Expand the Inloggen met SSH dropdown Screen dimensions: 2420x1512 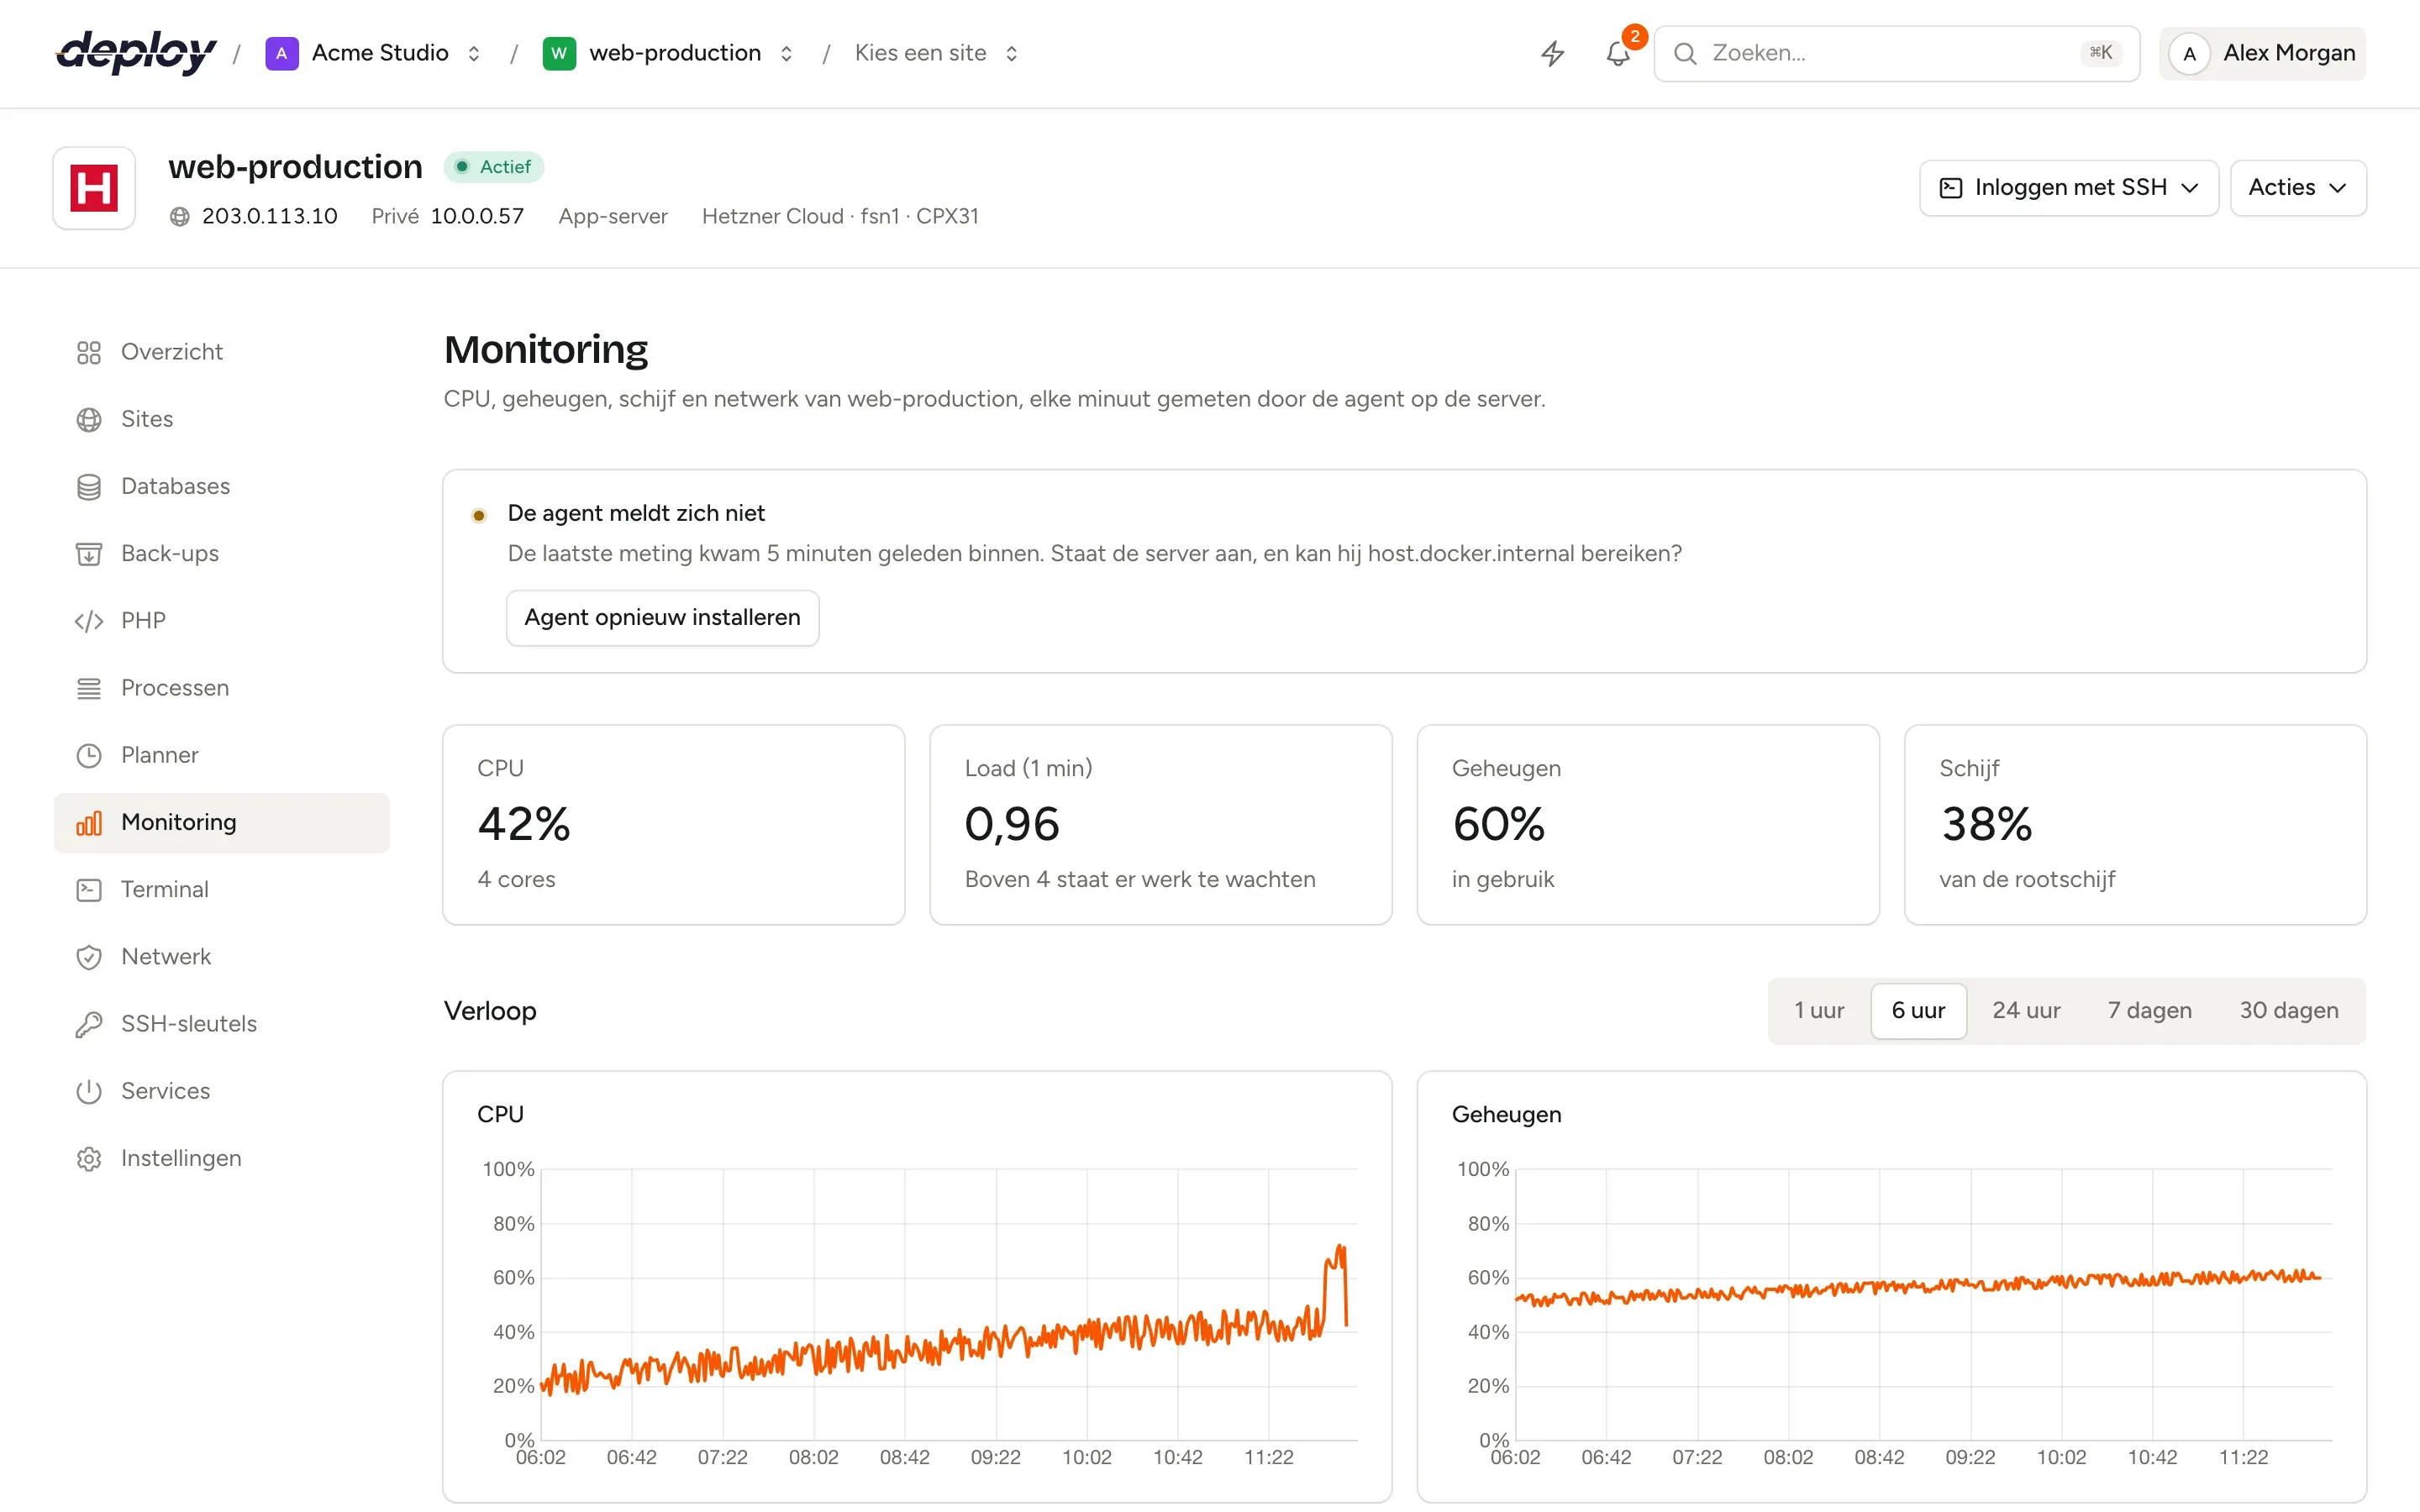point(2068,188)
